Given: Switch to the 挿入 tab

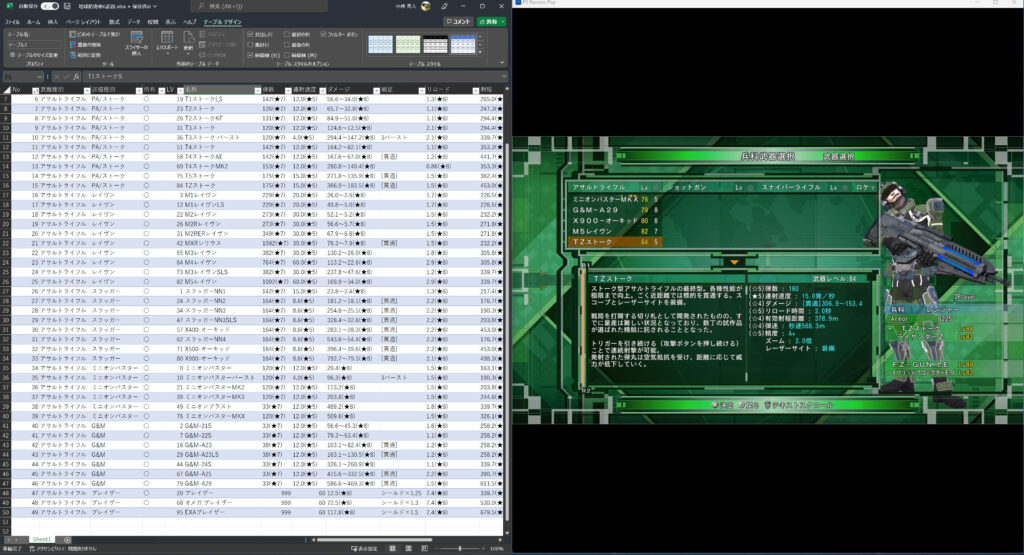Looking at the screenshot, I should pos(53,22).
